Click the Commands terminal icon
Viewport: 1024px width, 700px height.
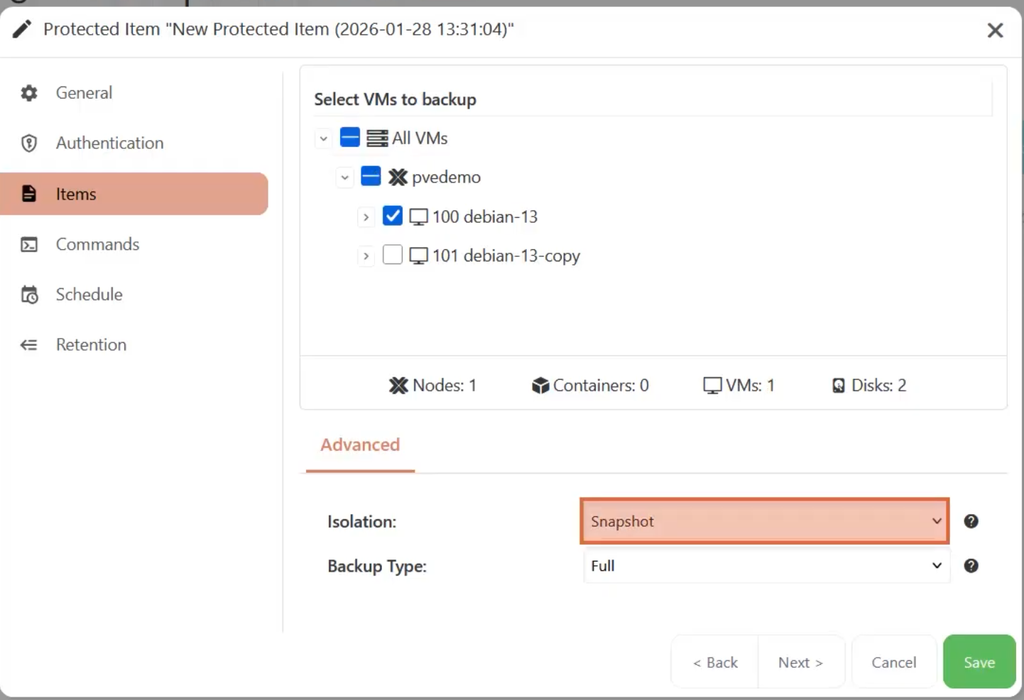pyautogui.click(x=29, y=244)
